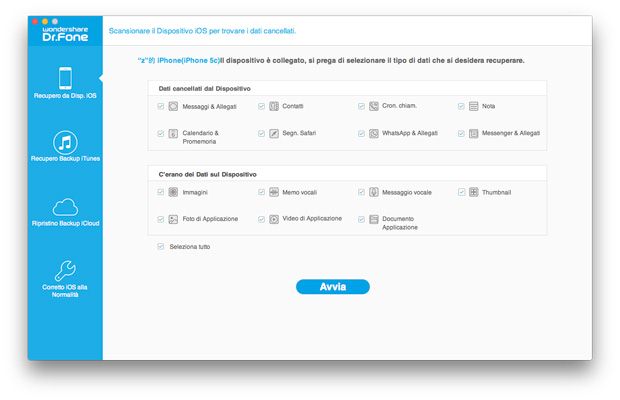This screenshot has width=620, height=400.
Task: Open Ripristino Backup iCloud cloud icon
Action: point(64,206)
